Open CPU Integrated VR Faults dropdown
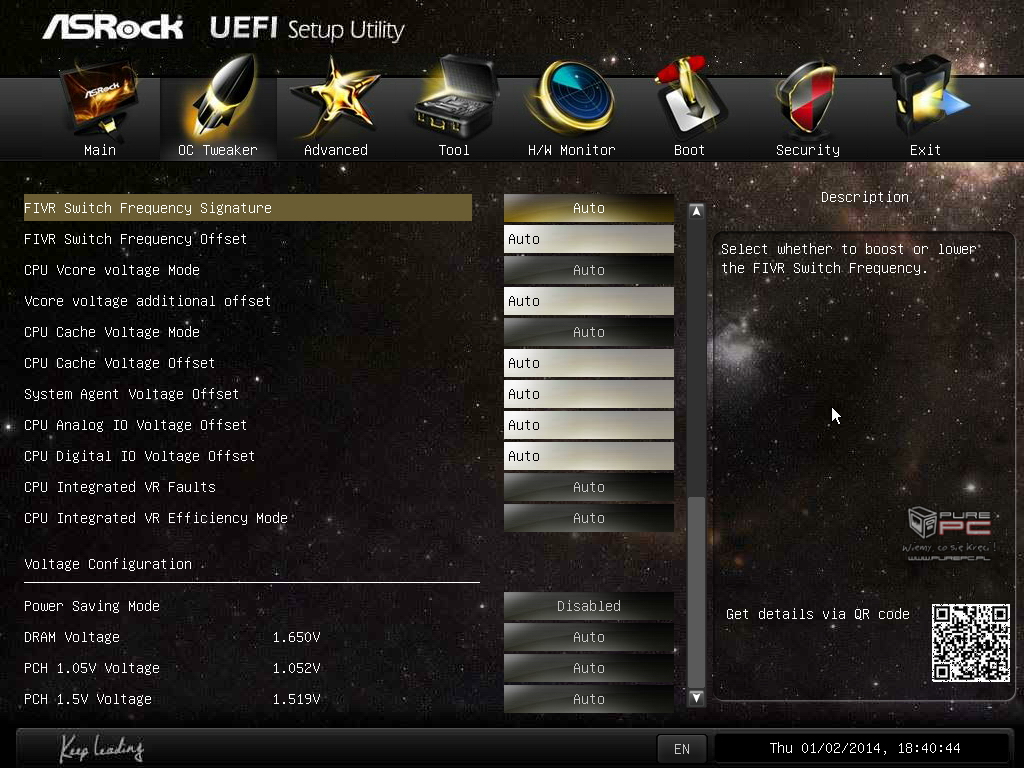 click(x=588, y=487)
